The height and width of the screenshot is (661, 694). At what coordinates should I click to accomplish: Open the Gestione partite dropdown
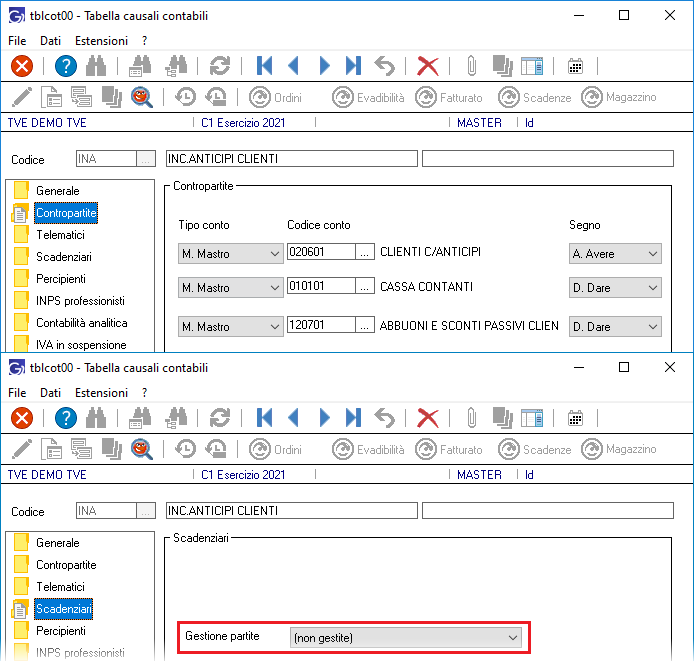(x=406, y=638)
